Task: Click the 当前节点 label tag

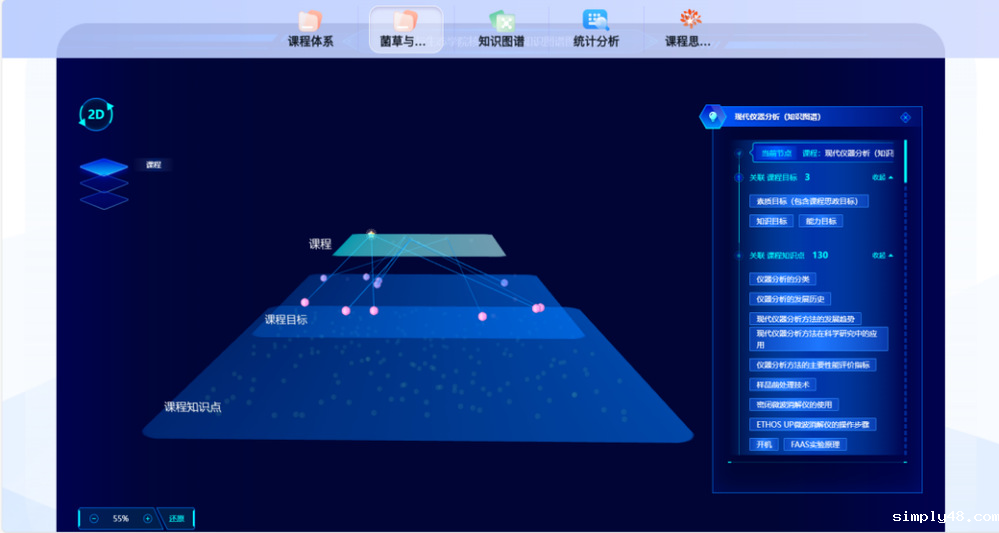Action: coord(776,153)
